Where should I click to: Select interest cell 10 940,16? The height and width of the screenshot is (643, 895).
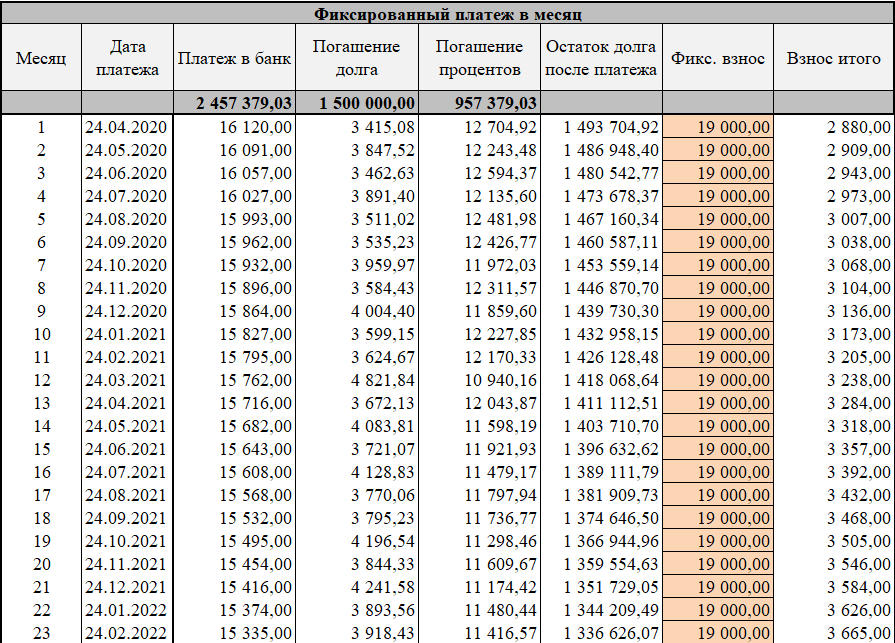point(479,380)
